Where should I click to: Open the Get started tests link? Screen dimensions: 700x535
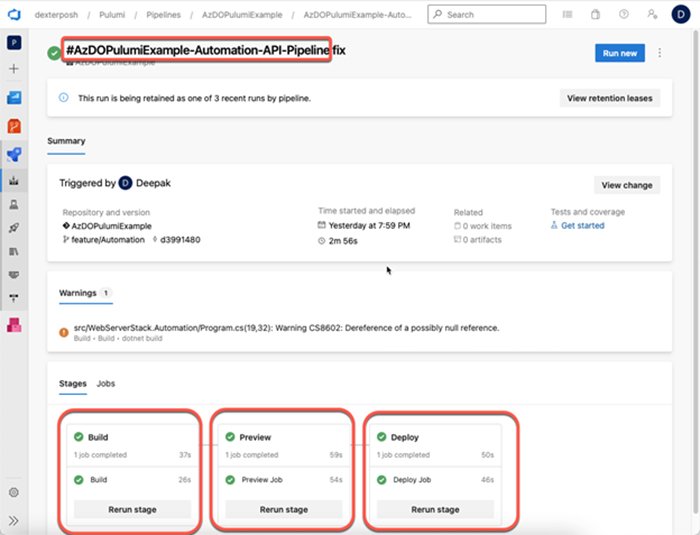pyautogui.click(x=582, y=226)
